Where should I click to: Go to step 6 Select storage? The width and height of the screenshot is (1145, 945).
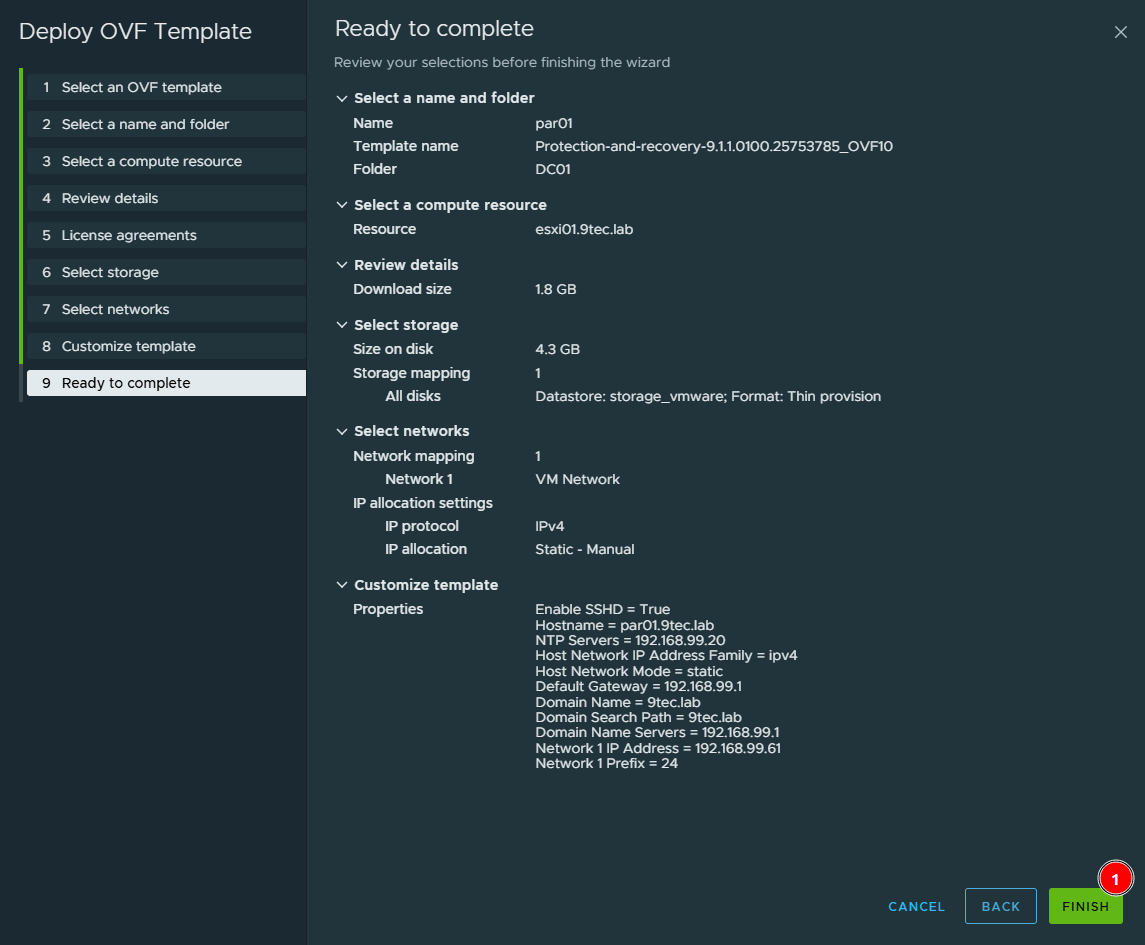166,272
